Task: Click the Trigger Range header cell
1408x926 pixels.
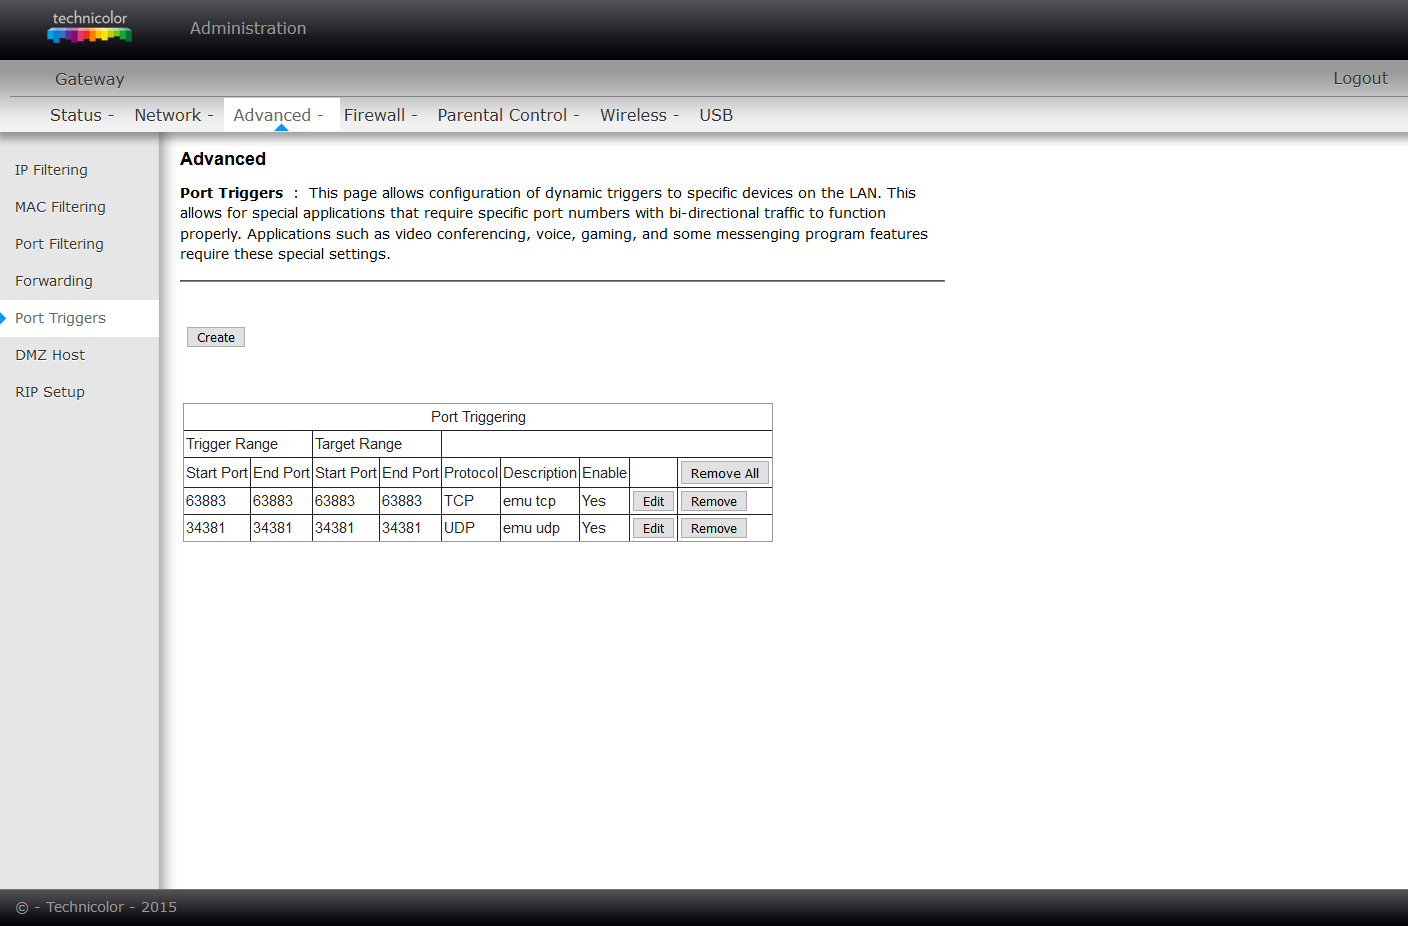Action: [x=248, y=444]
